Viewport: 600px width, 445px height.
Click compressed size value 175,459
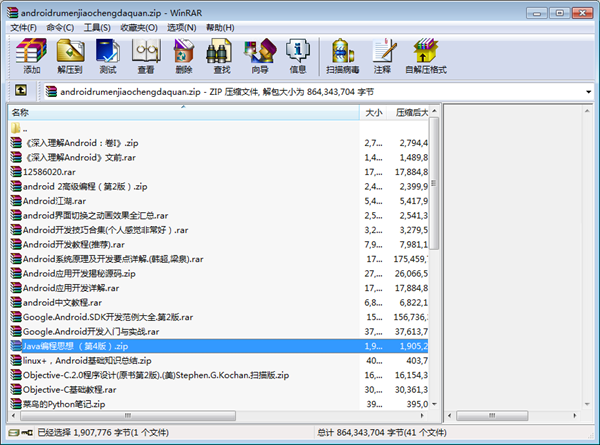(x=411, y=259)
